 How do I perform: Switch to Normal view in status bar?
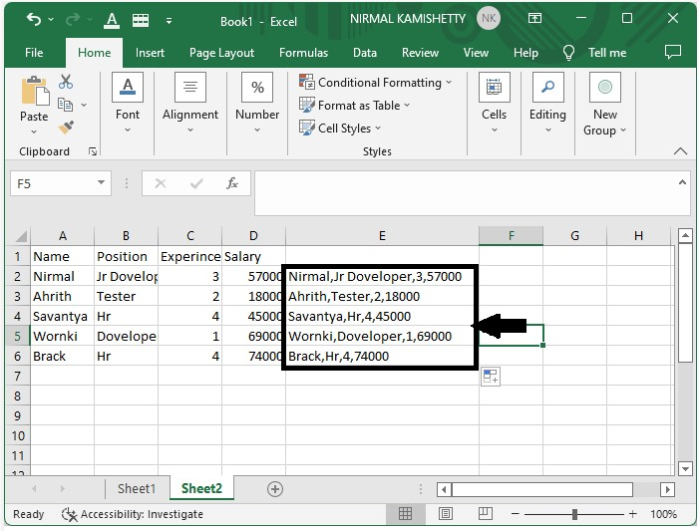(405, 514)
